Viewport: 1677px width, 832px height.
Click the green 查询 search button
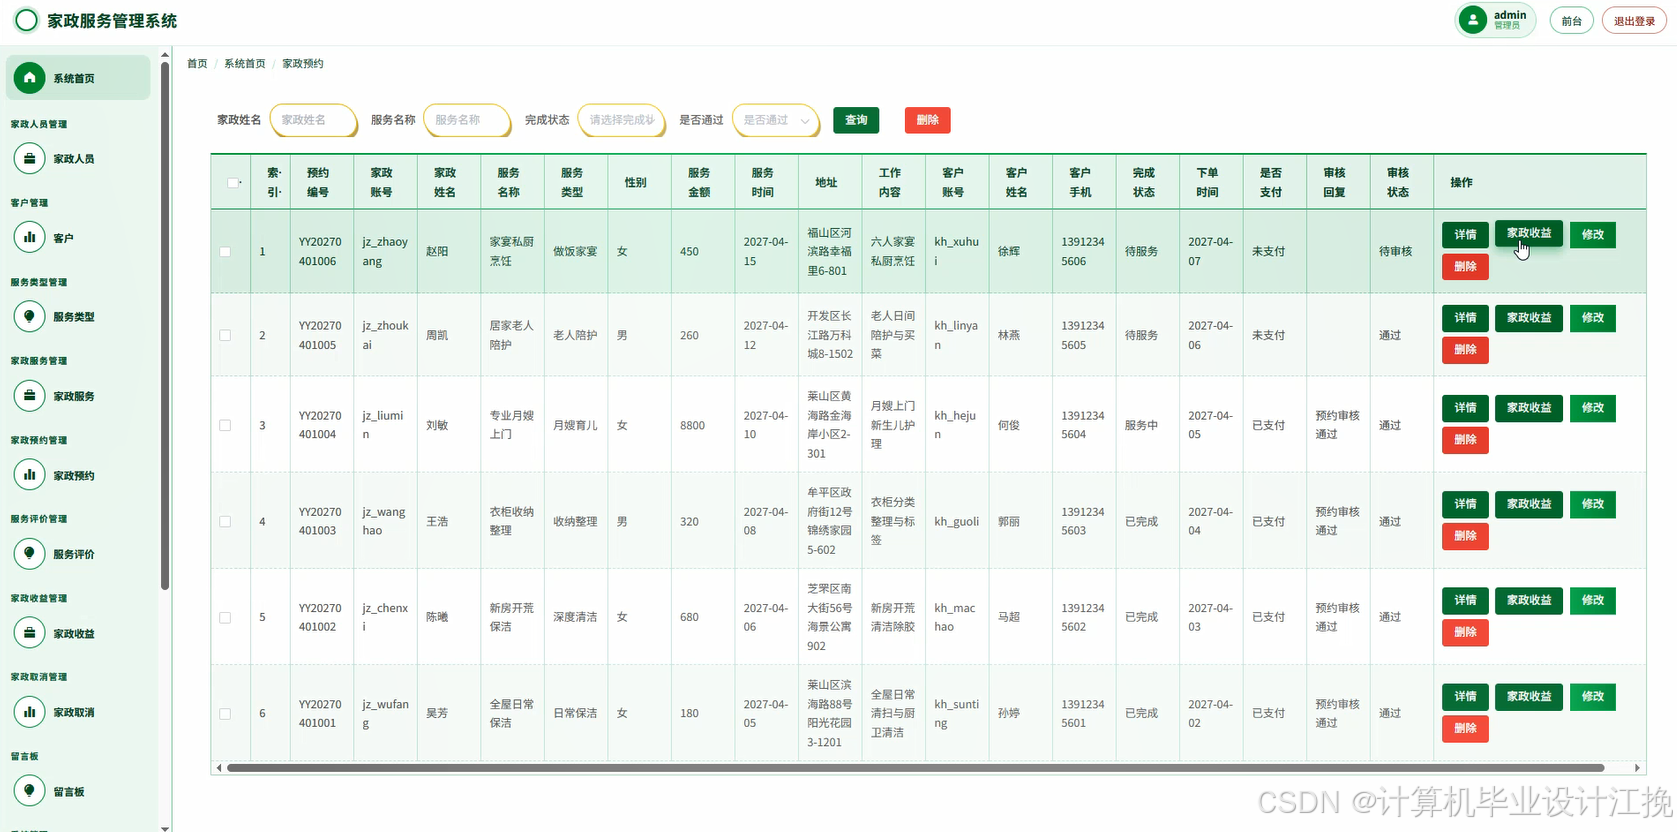tap(856, 120)
